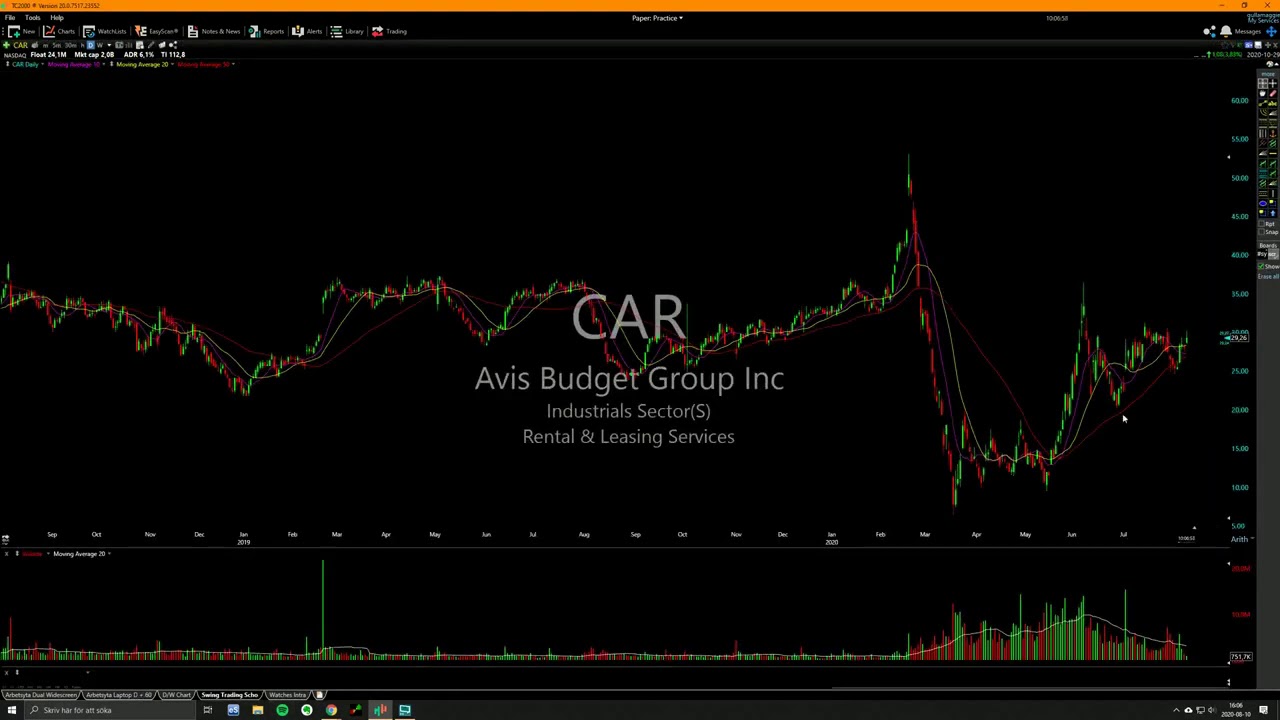Click the new tab page icon
Viewport: 1280px width, 720px height.
click(x=320, y=694)
